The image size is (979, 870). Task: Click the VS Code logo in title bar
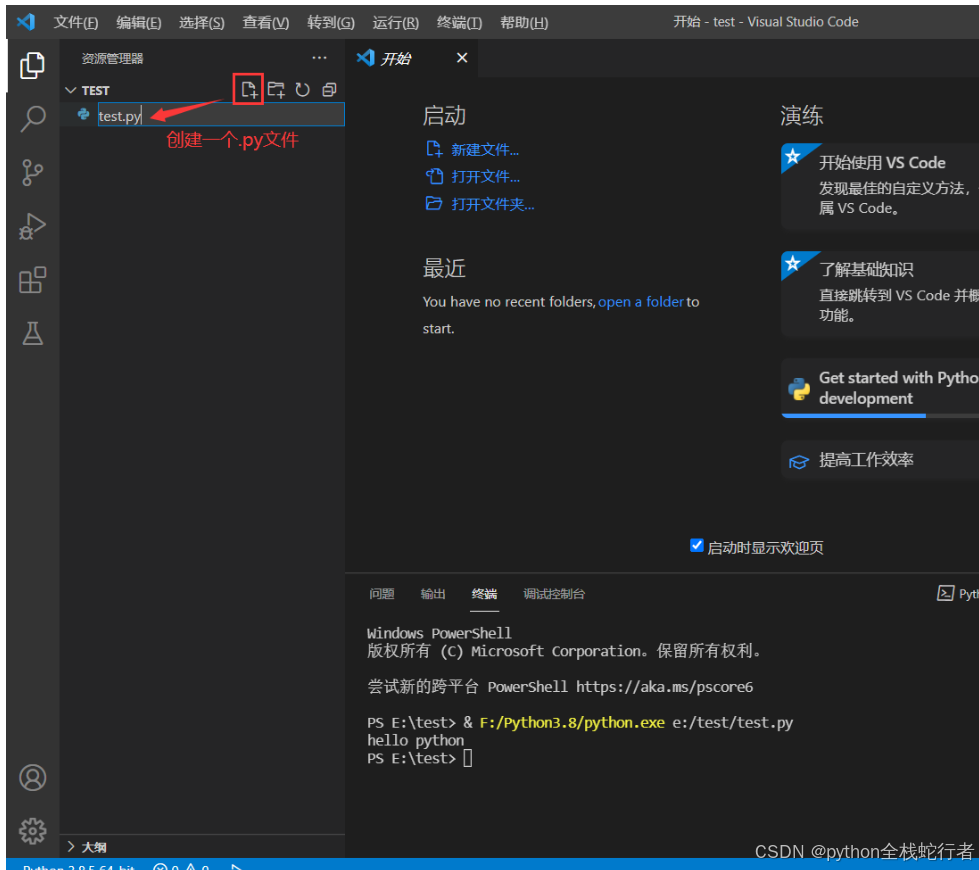pyautogui.click(x=26, y=22)
